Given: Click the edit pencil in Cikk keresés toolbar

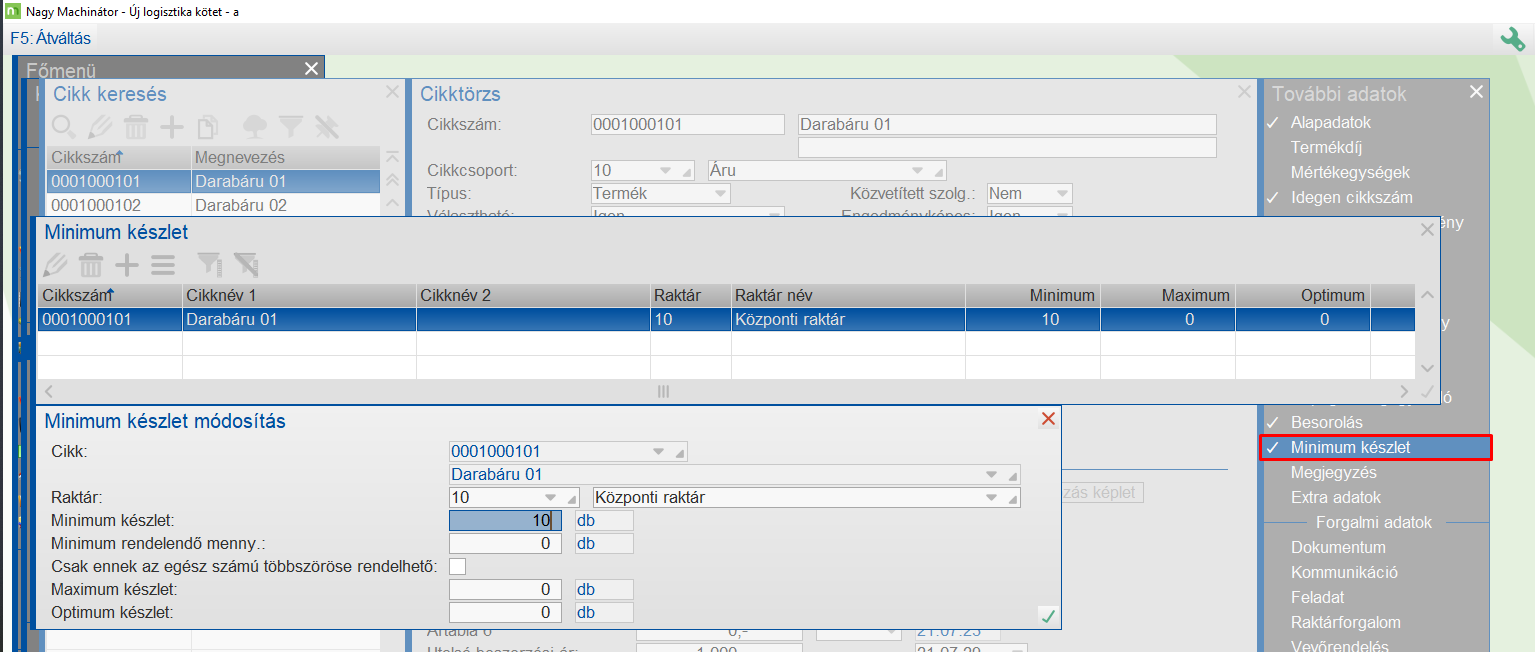Looking at the screenshot, I should 99,127.
